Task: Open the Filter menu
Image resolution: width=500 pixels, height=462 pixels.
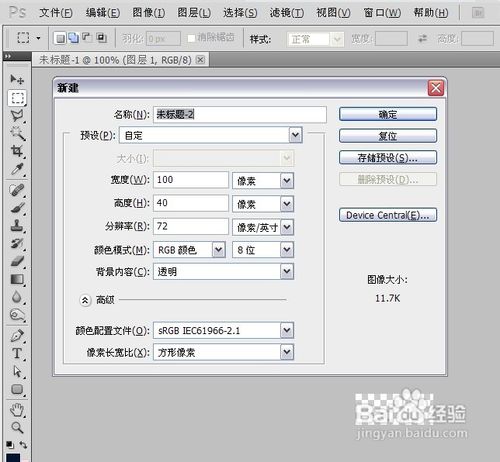Action: coord(287,13)
